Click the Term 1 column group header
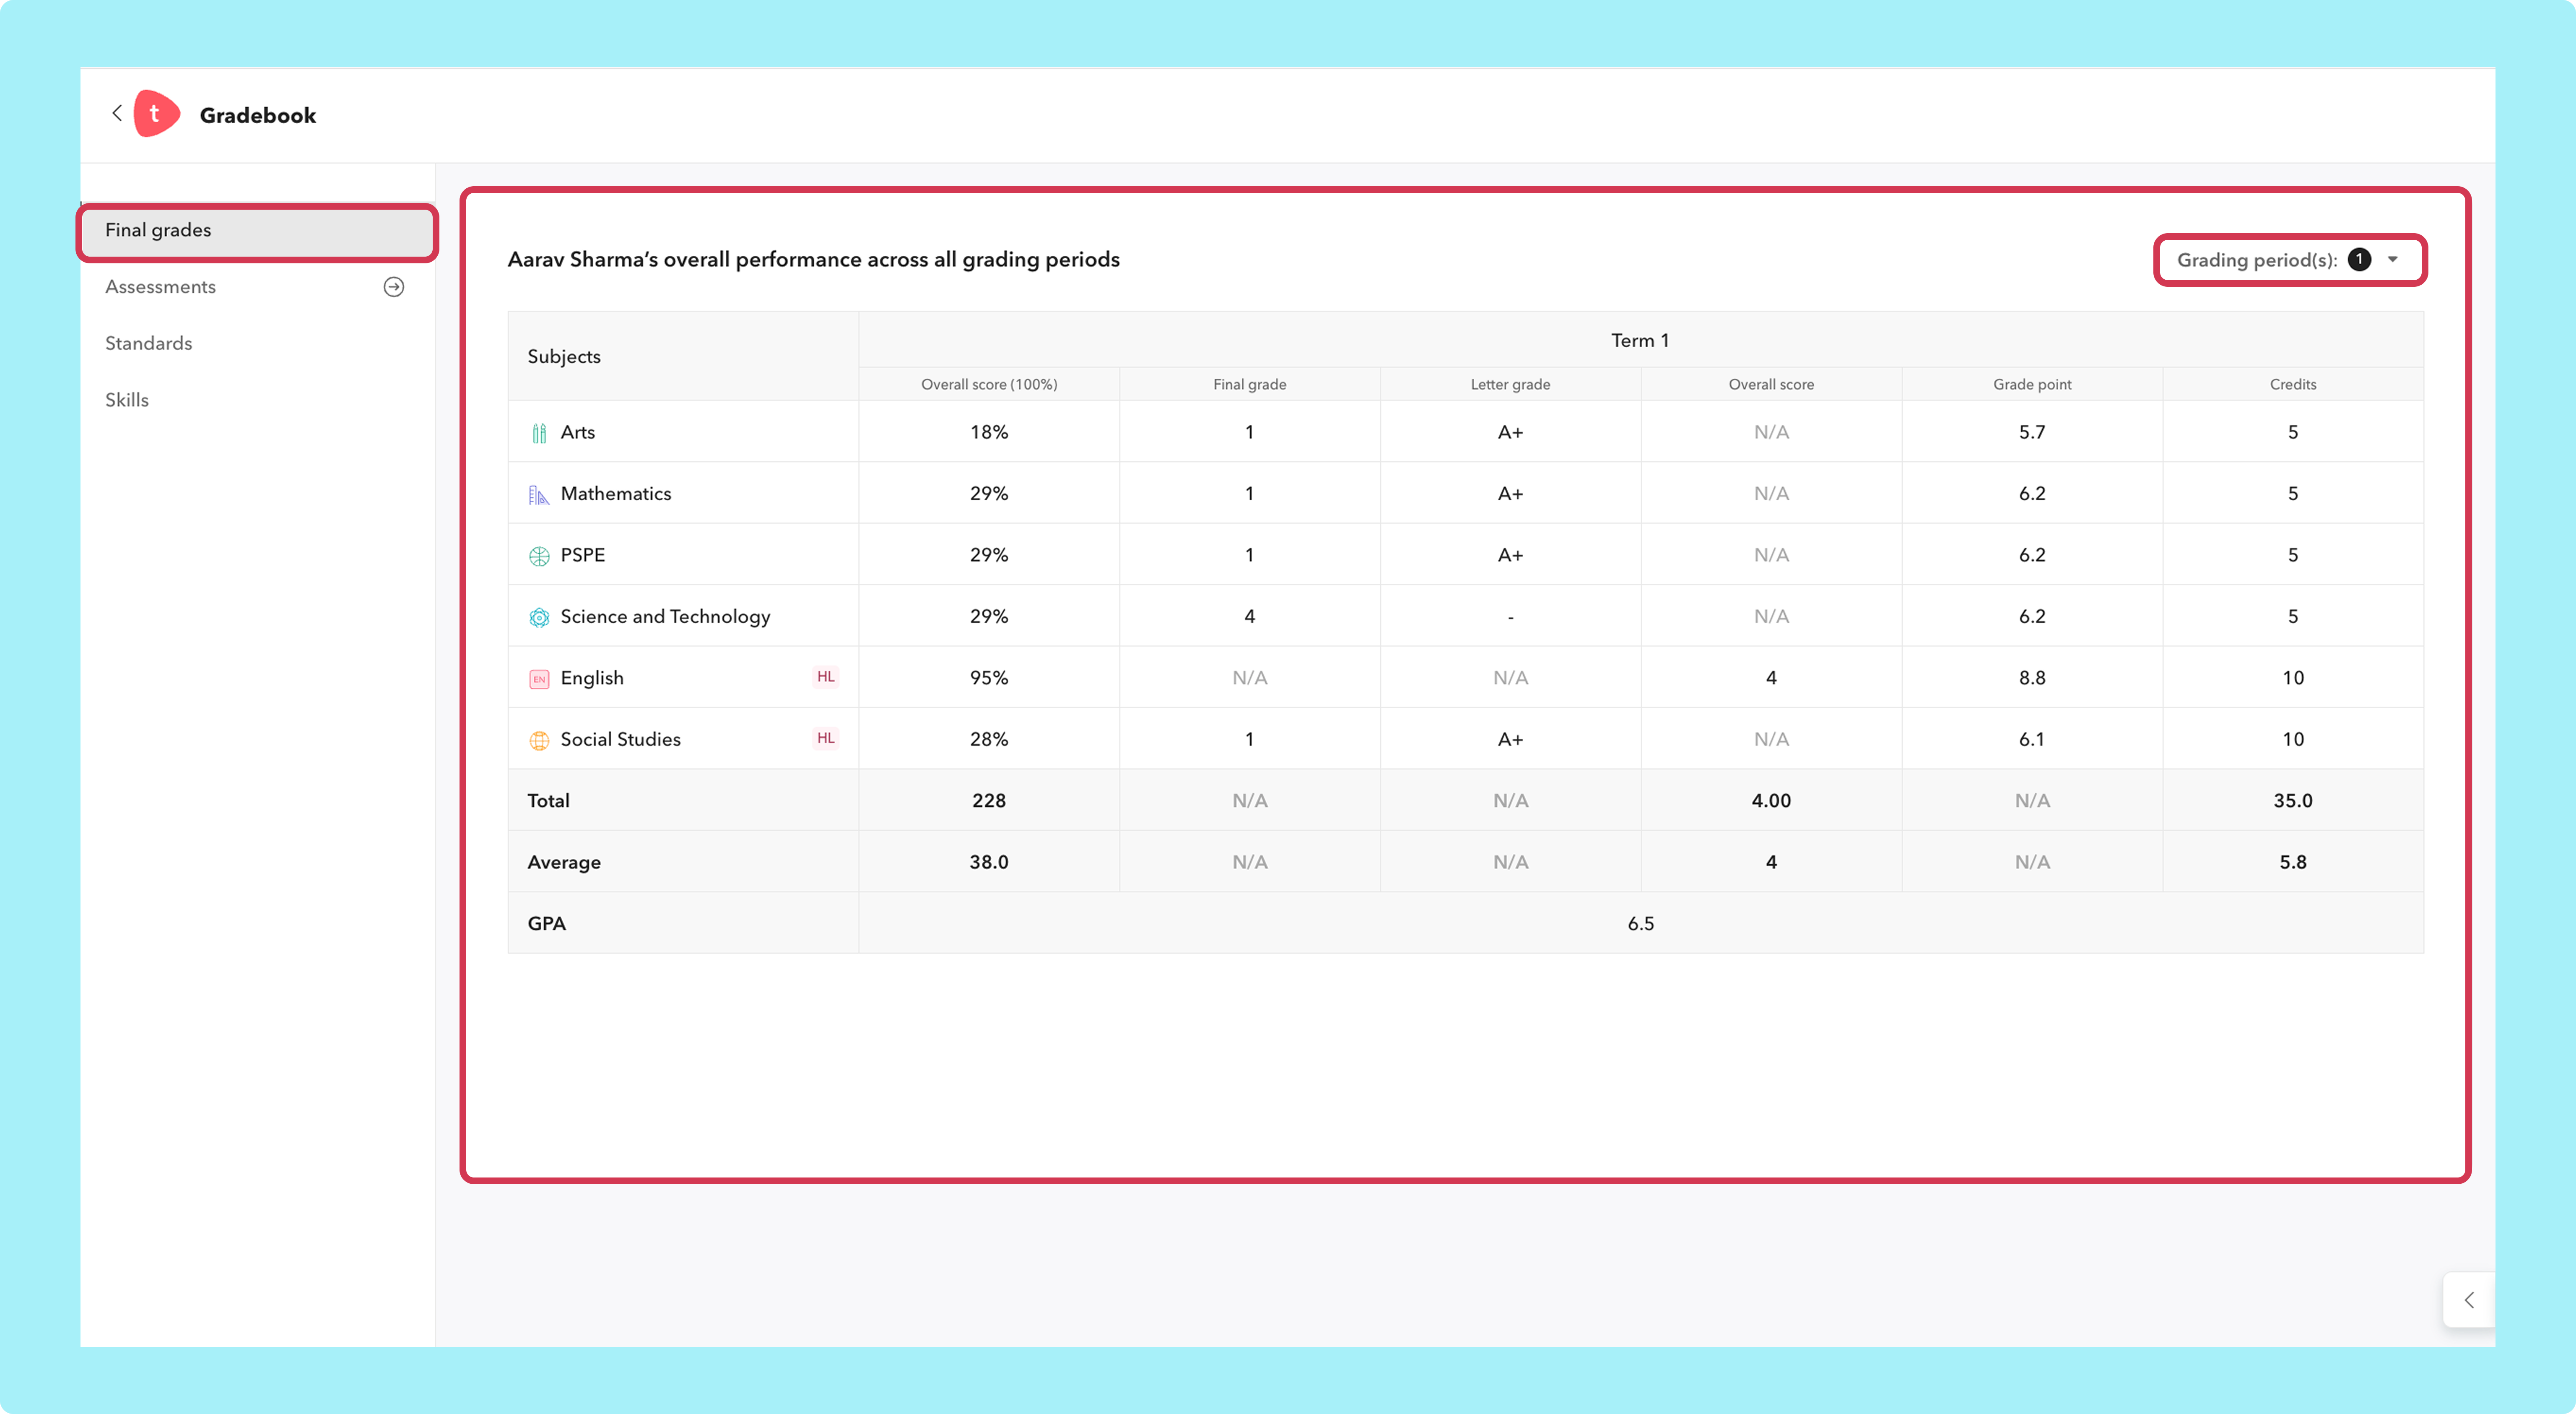This screenshot has width=2576, height=1414. (1640, 340)
